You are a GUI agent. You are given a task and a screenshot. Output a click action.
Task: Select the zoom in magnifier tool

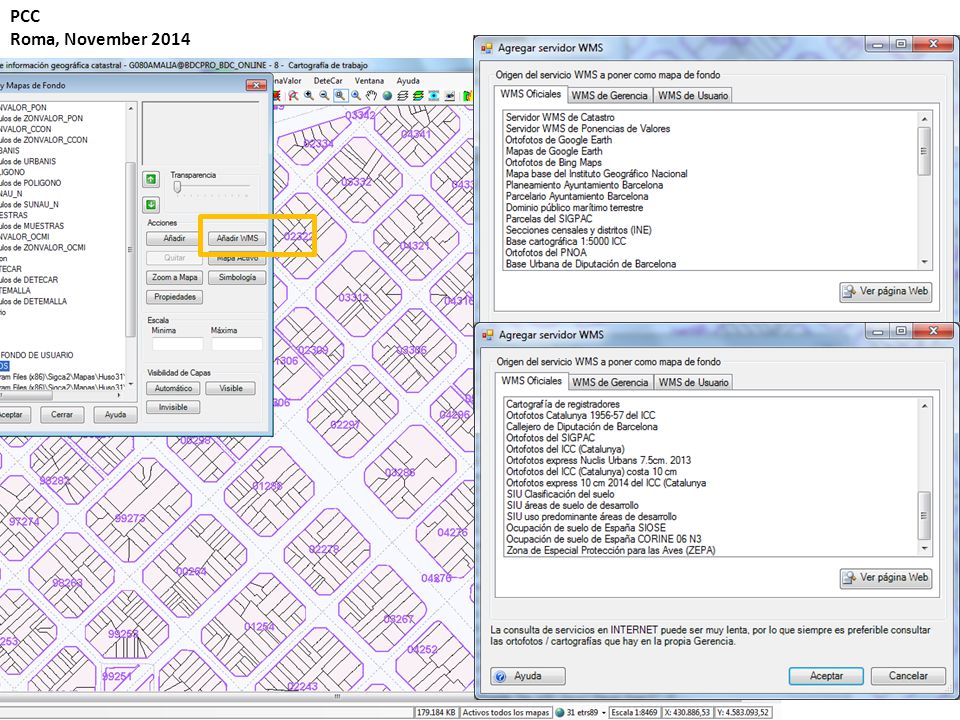click(x=309, y=96)
